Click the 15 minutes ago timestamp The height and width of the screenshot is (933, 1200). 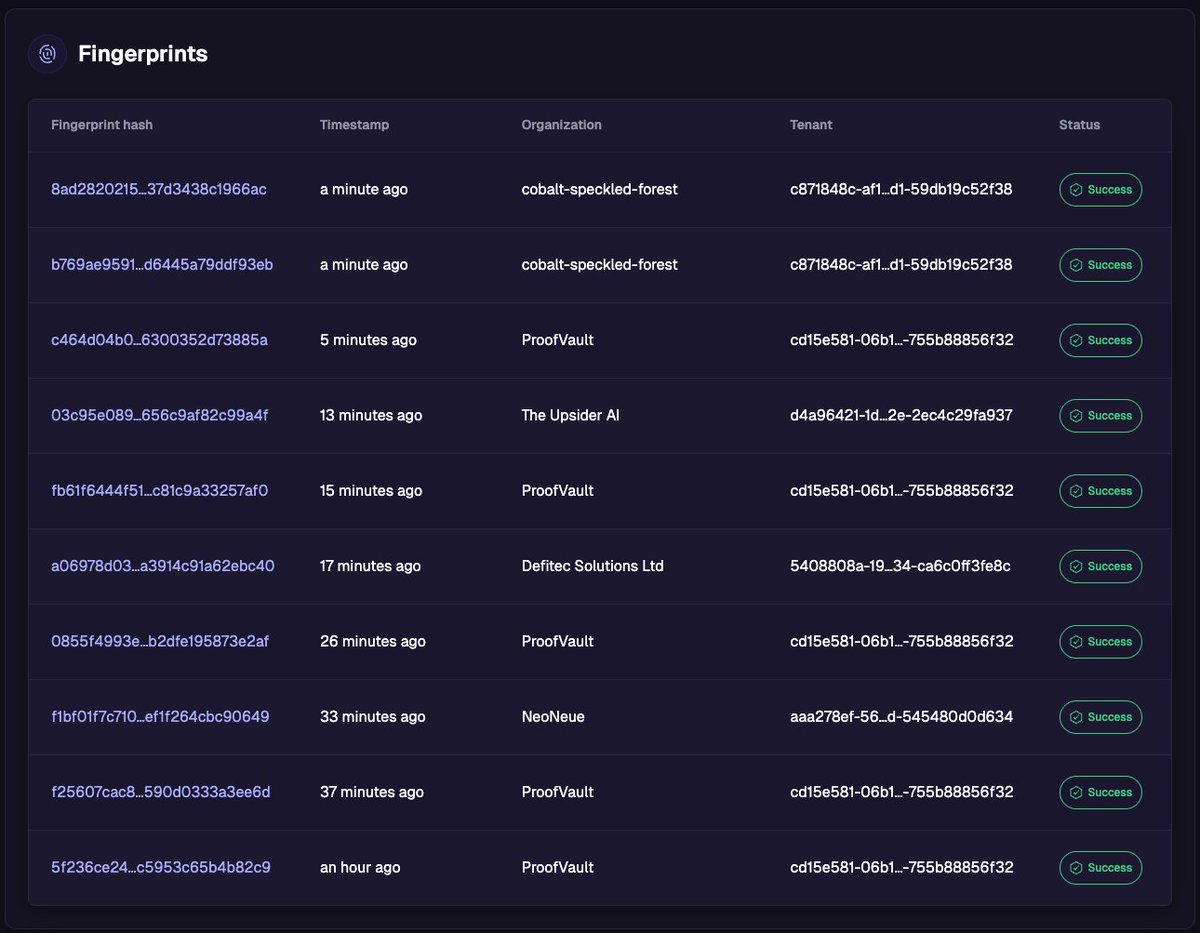click(371, 491)
